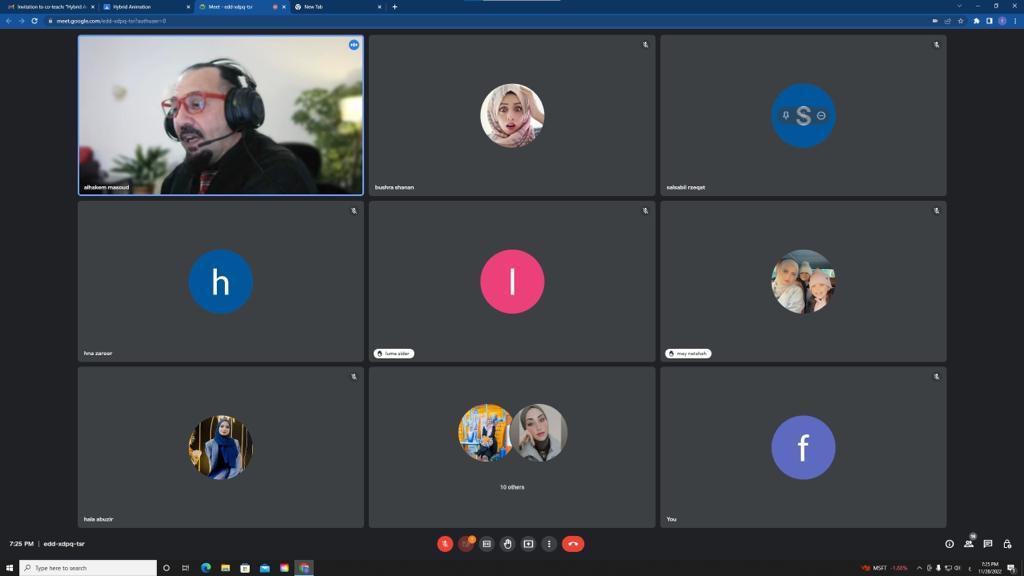The height and width of the screenshot is (576, 1024).
Task: Toggle the microphone mute button
Action: (445, 544)
